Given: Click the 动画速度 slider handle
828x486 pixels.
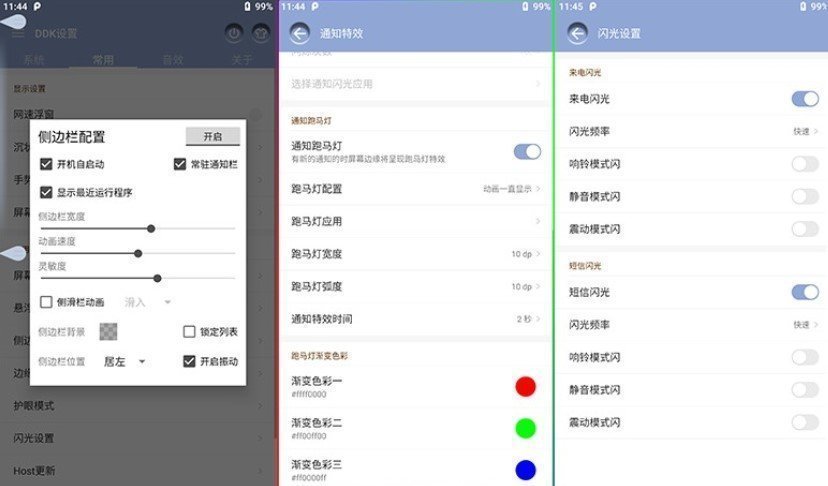Looking at the screenshot, I should pos(138,254).
